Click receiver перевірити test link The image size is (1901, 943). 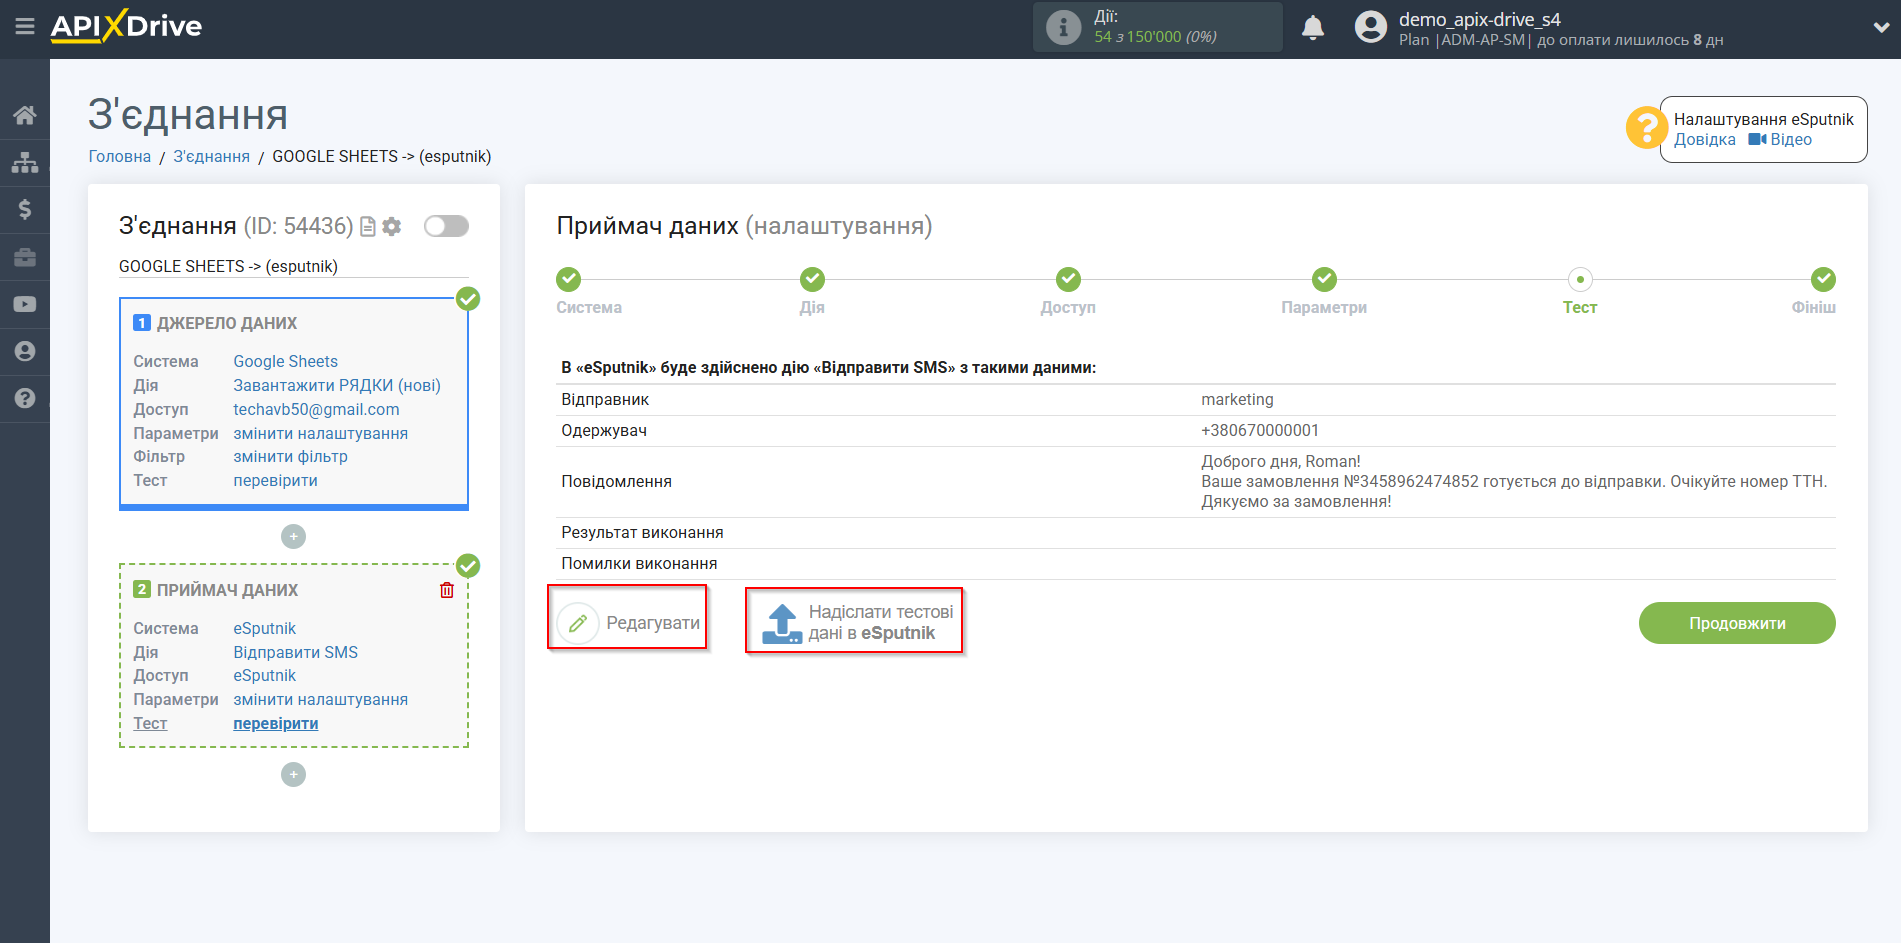click(275, 723)
